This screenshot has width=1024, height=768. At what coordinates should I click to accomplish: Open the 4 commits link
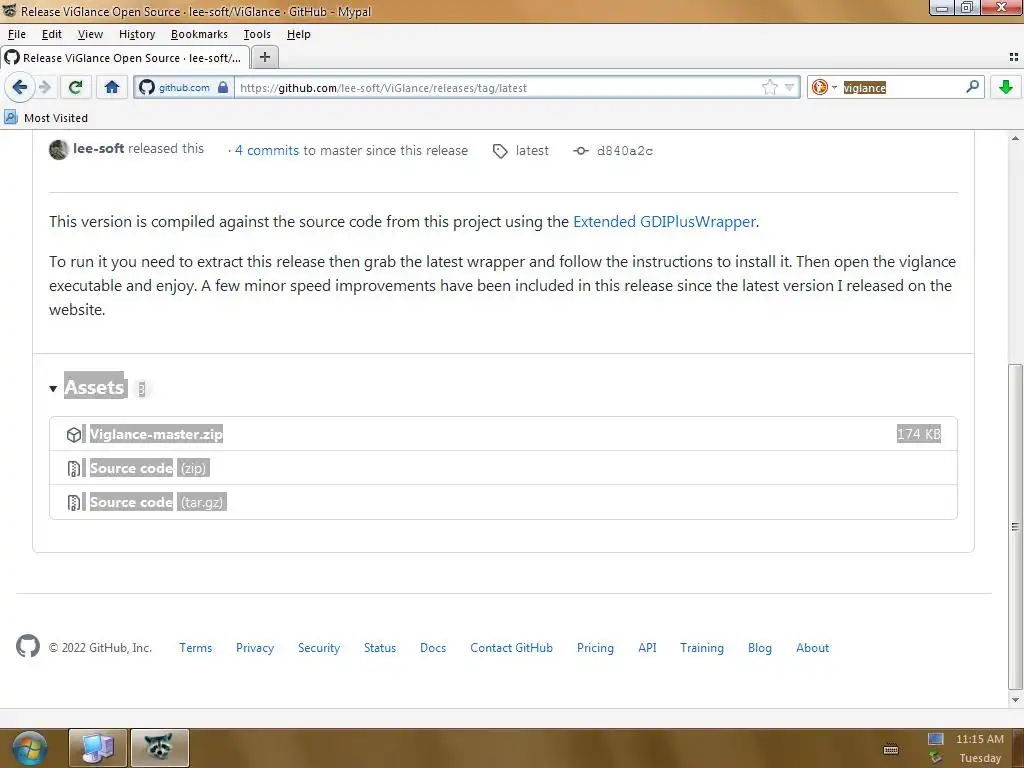pyautogui.click(x=266, y=150)
